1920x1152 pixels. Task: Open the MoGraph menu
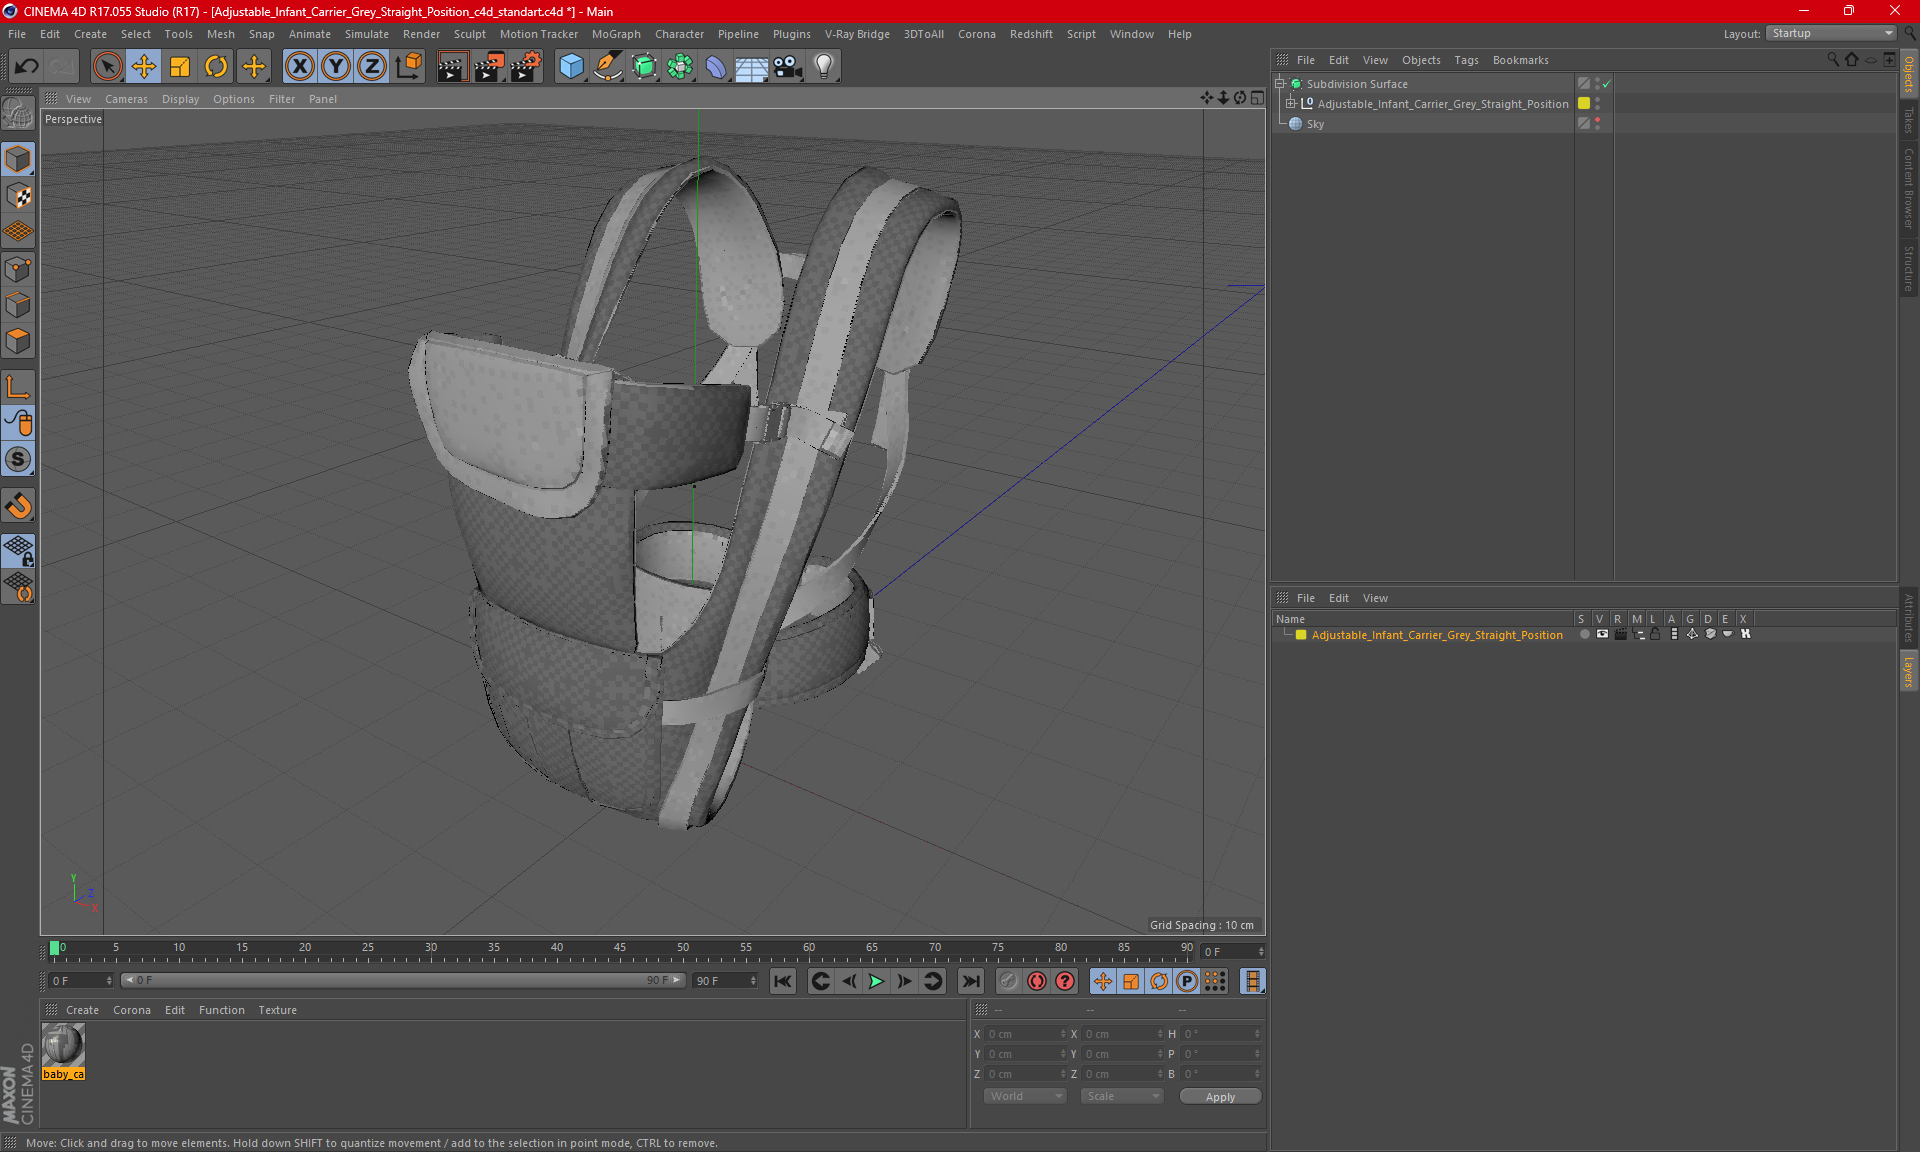click(620, 33)
